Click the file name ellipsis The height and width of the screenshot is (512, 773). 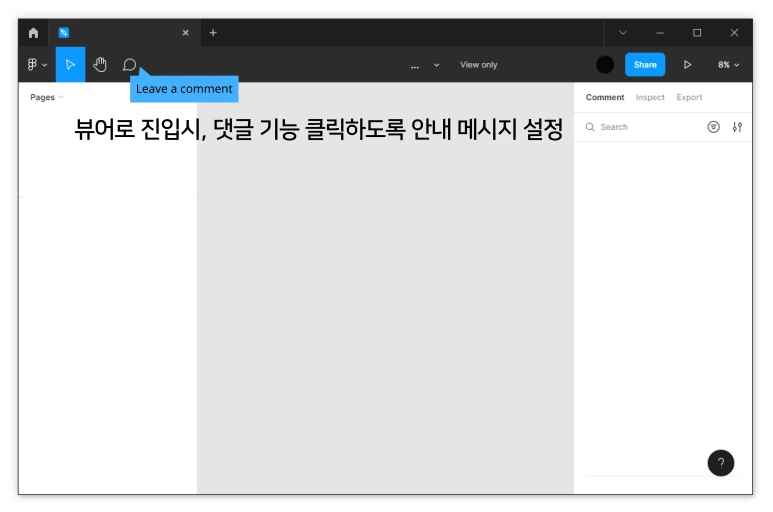[x=415, y=66]
